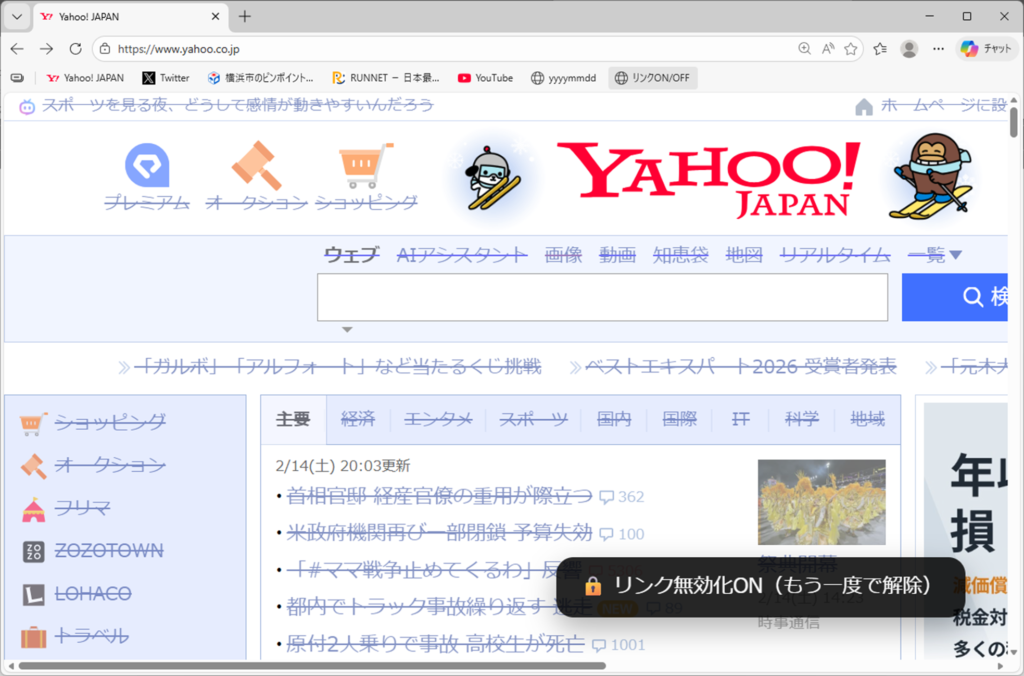Click the フリマ tent icon in the sidebar
This screenshot has width=1024, height=676.
pos(33,509)
